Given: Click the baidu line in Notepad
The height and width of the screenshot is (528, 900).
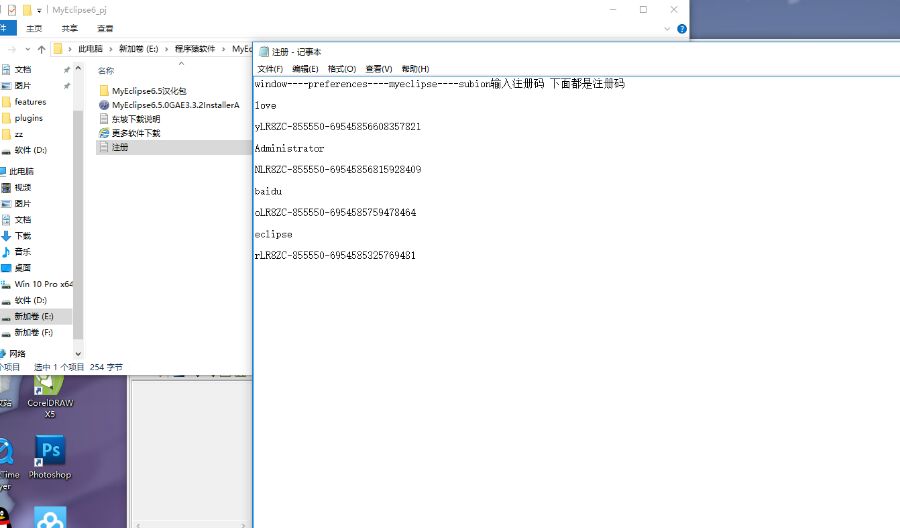Looking at the screenshot, I should (x=268, y=191).
